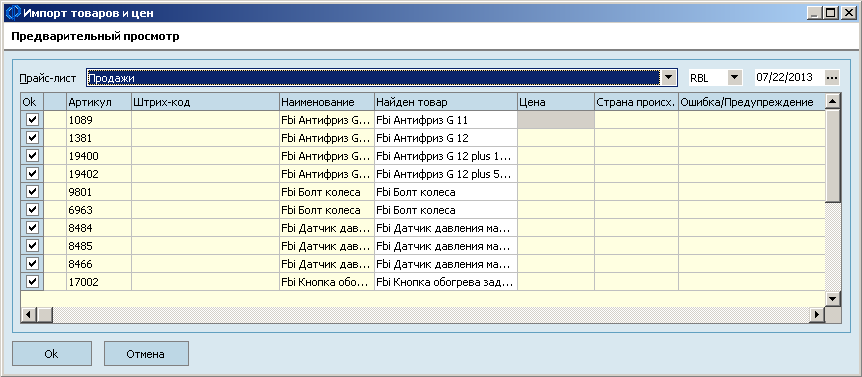Select article cell 9801
Screen dimensions: 862x377
point(98,192)
